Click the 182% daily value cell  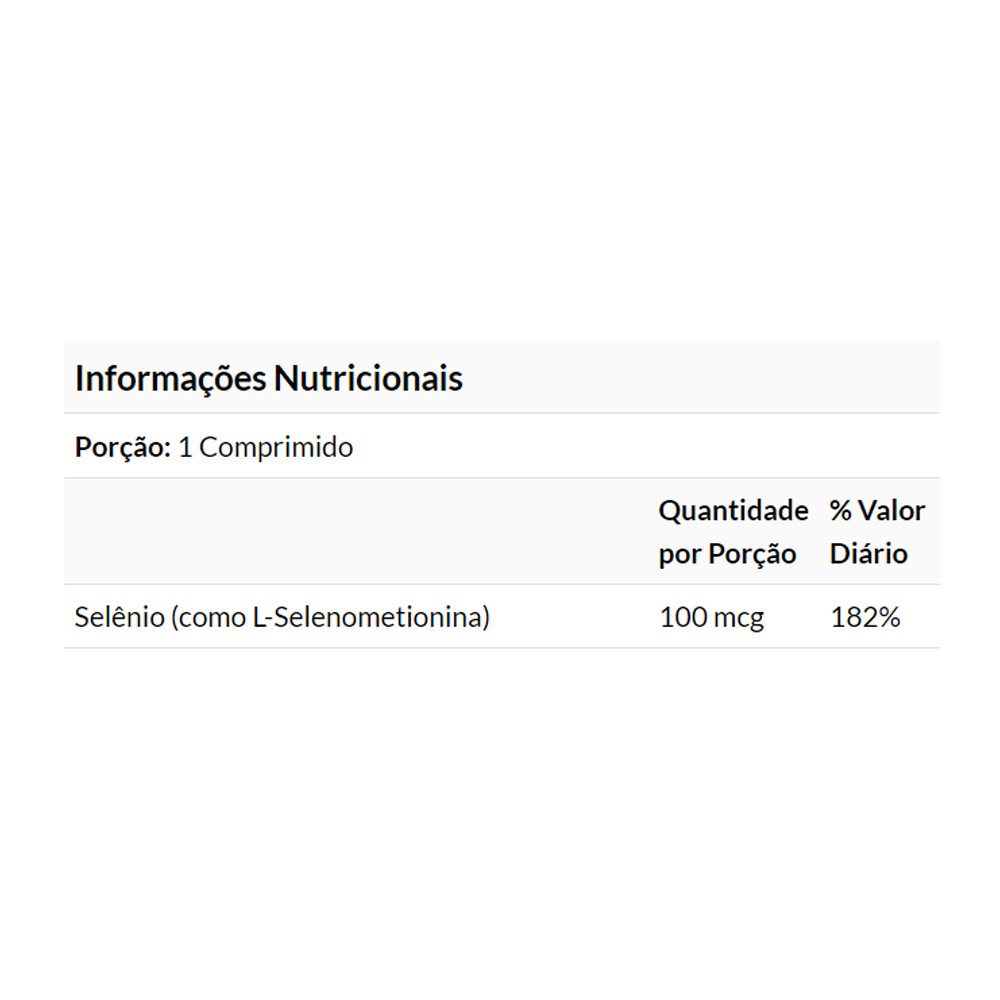pyautogui.click(x=865, y=617)
